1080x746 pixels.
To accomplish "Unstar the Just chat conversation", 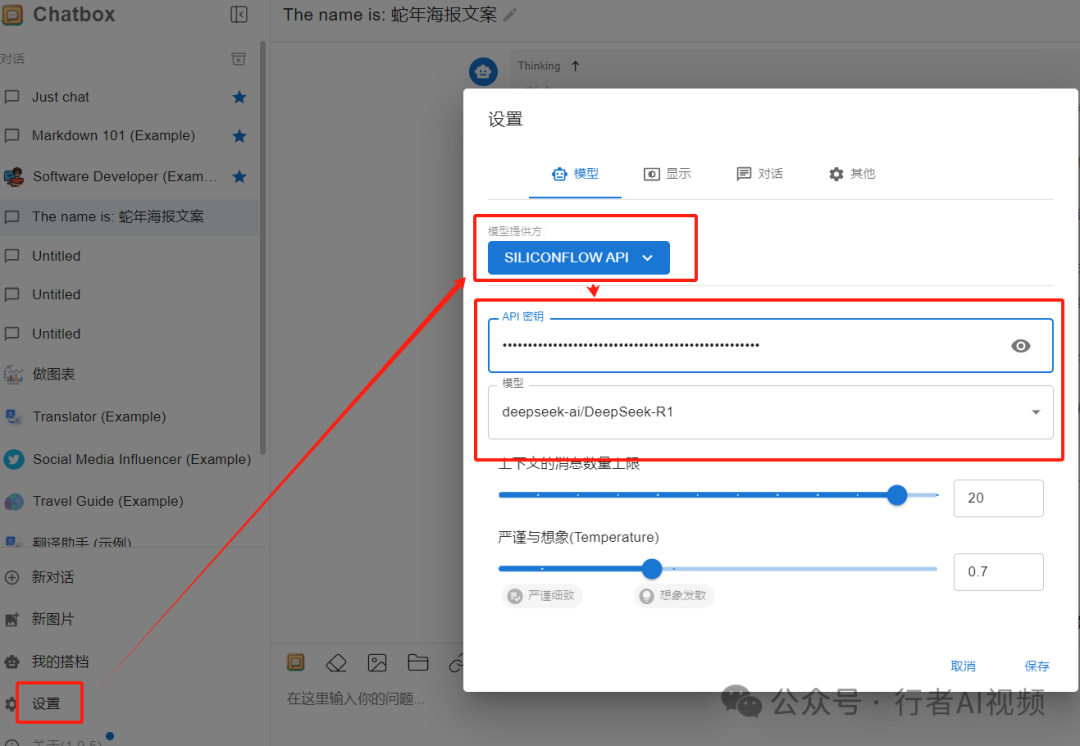I will point(239,97).
